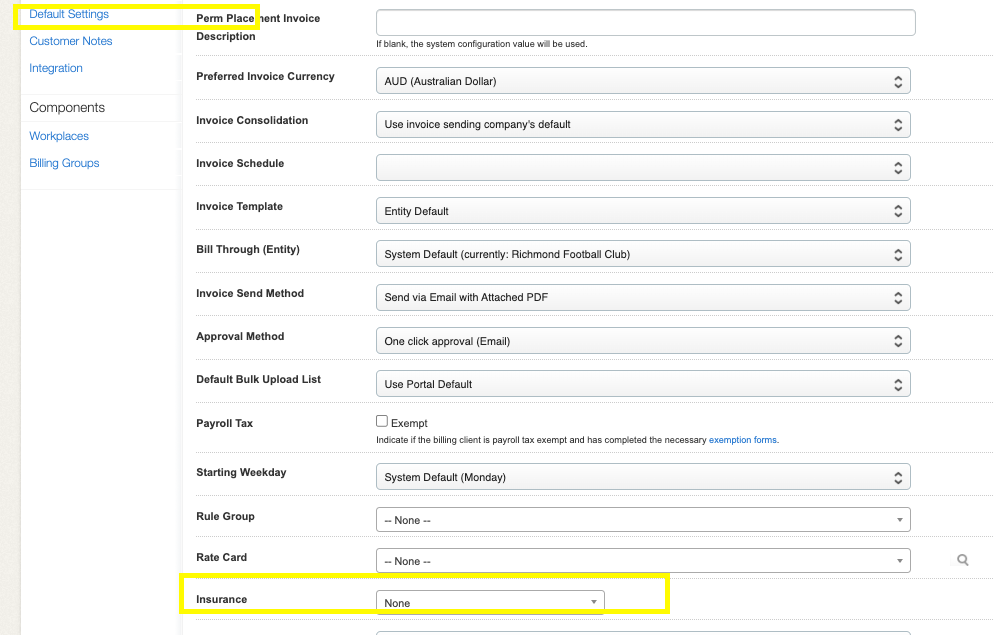Click the Insurance field label
This screenshot has height=635, width=993.
pyautogui.click(x=222, y=600)
